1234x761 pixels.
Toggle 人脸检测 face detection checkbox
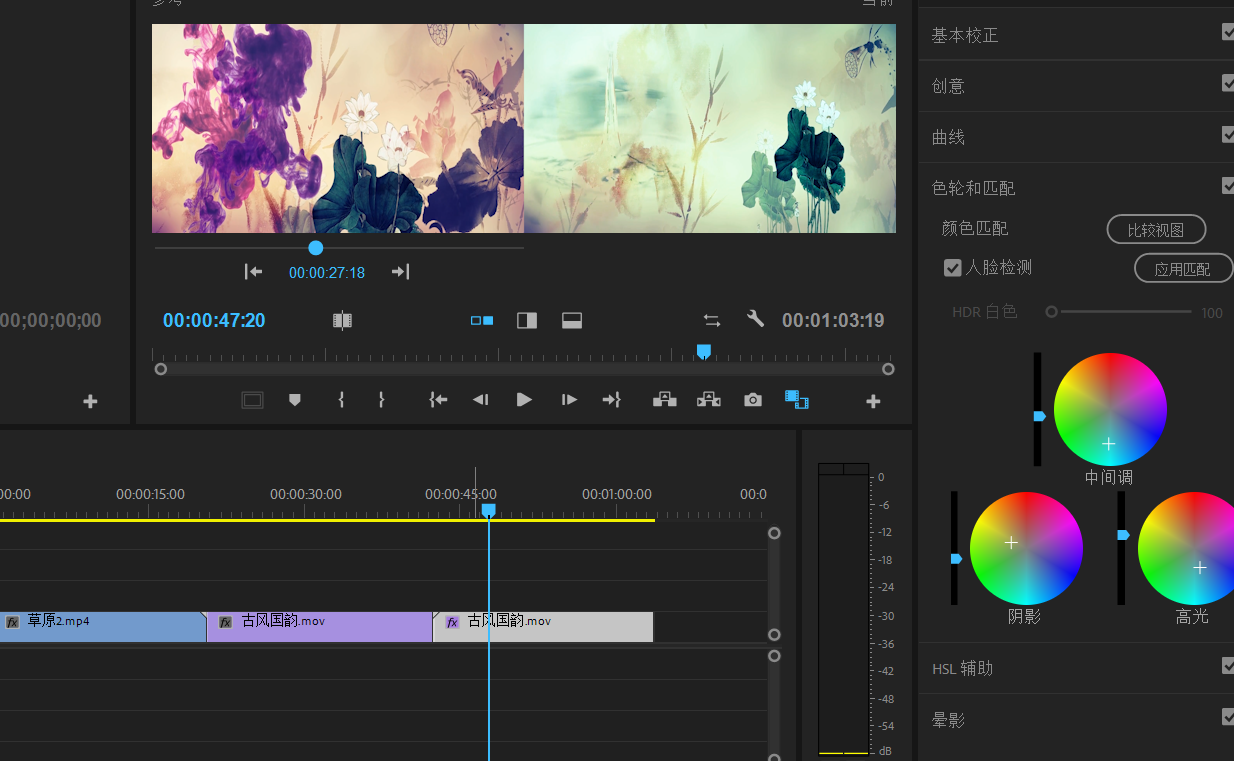[x=953, y=268]
